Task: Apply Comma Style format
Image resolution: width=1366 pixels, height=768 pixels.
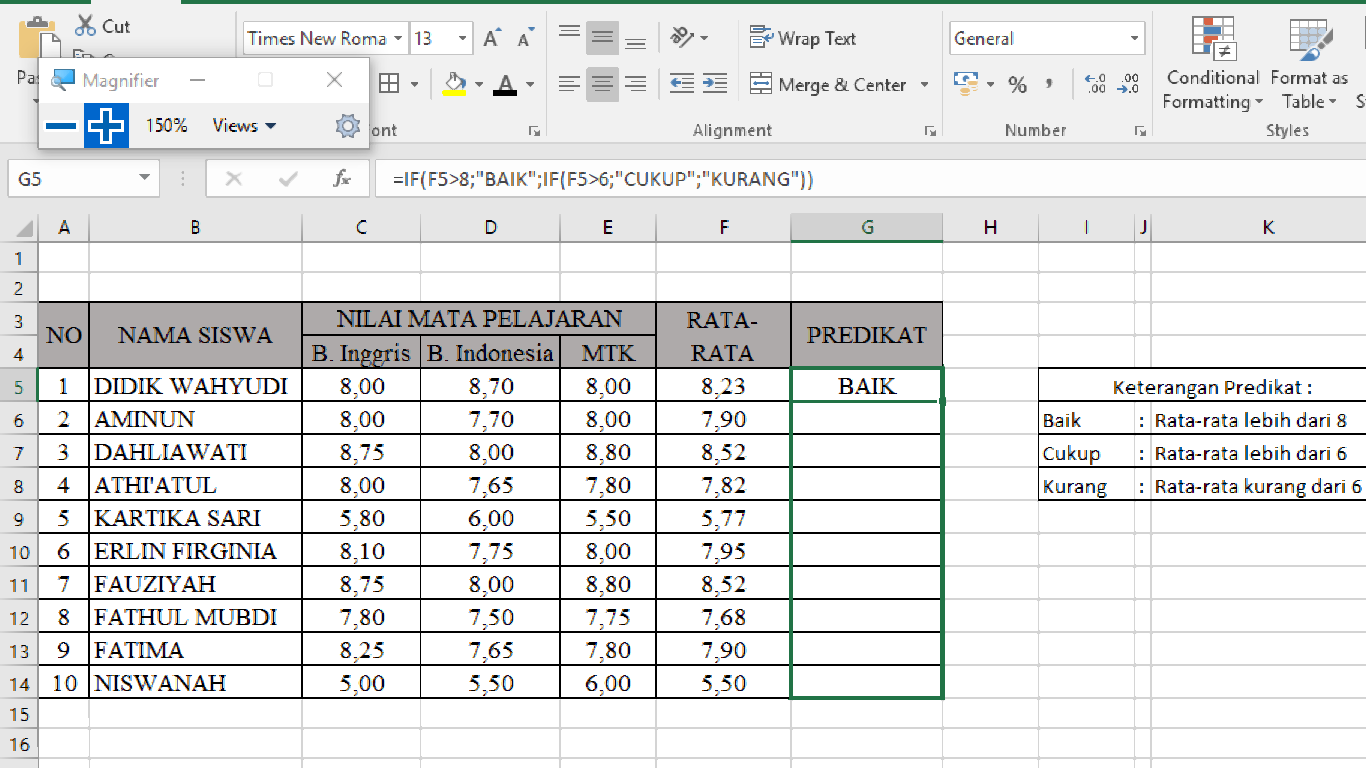Action: point(1049,84)
